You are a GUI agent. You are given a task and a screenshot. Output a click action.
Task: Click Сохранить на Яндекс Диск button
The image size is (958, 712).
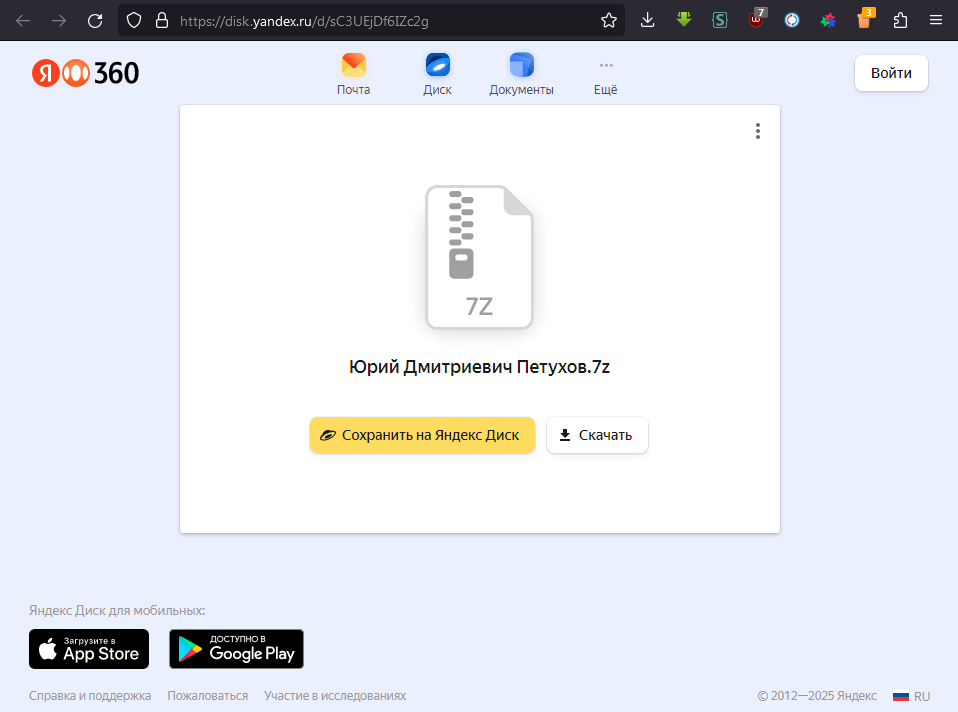[x=422, y=435]
